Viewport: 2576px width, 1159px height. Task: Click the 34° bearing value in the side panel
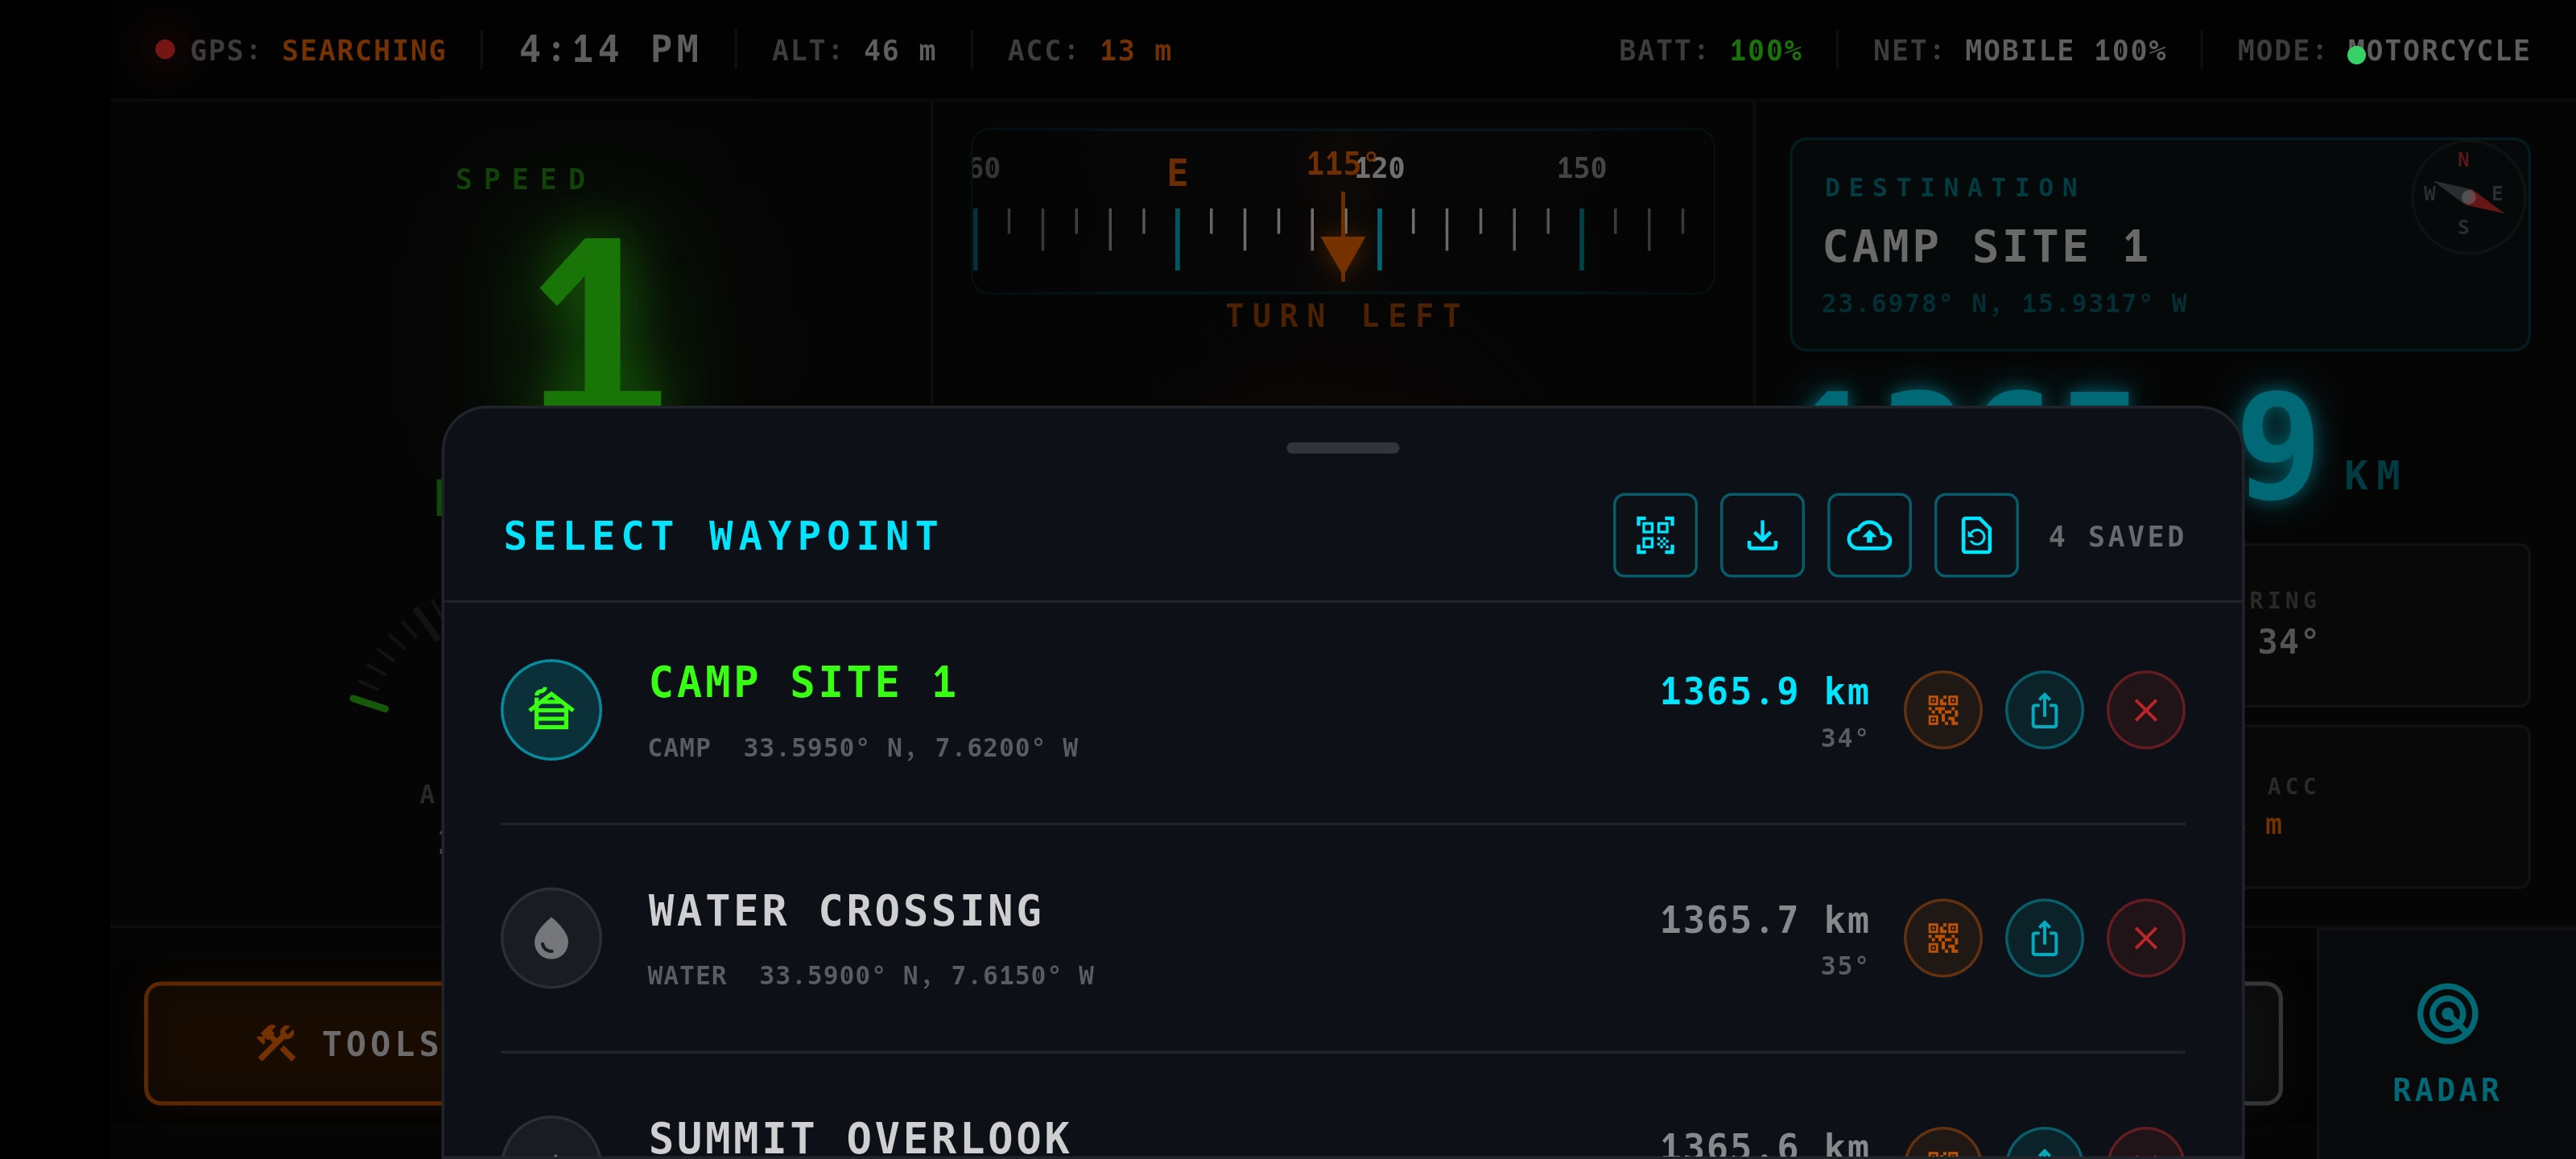click(x=2287, y=641)
